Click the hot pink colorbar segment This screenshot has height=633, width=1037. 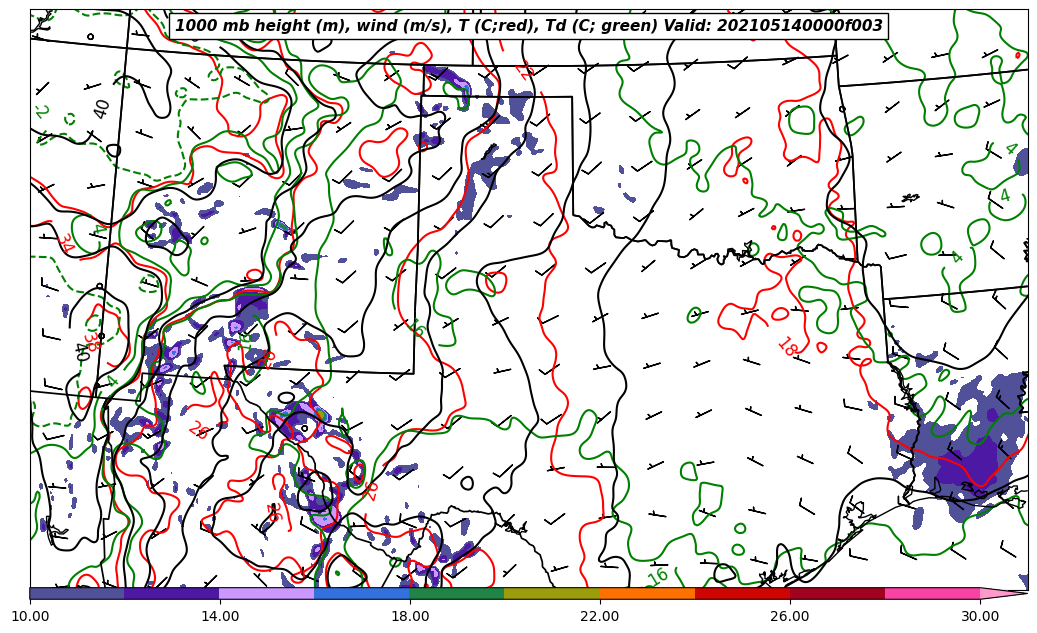pos(932,593)
